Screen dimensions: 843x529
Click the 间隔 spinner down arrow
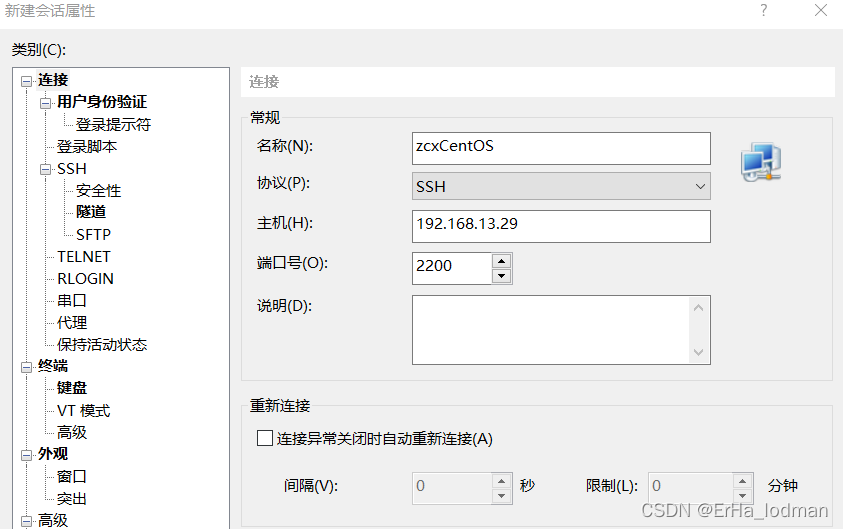click(502, 496)
